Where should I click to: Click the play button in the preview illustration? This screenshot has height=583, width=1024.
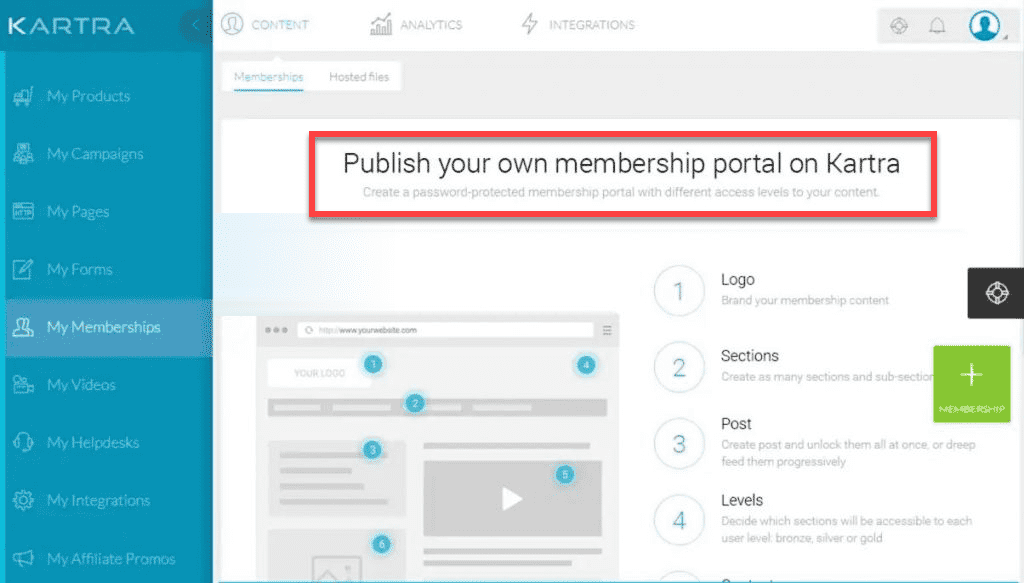click(x=512, y=499)
